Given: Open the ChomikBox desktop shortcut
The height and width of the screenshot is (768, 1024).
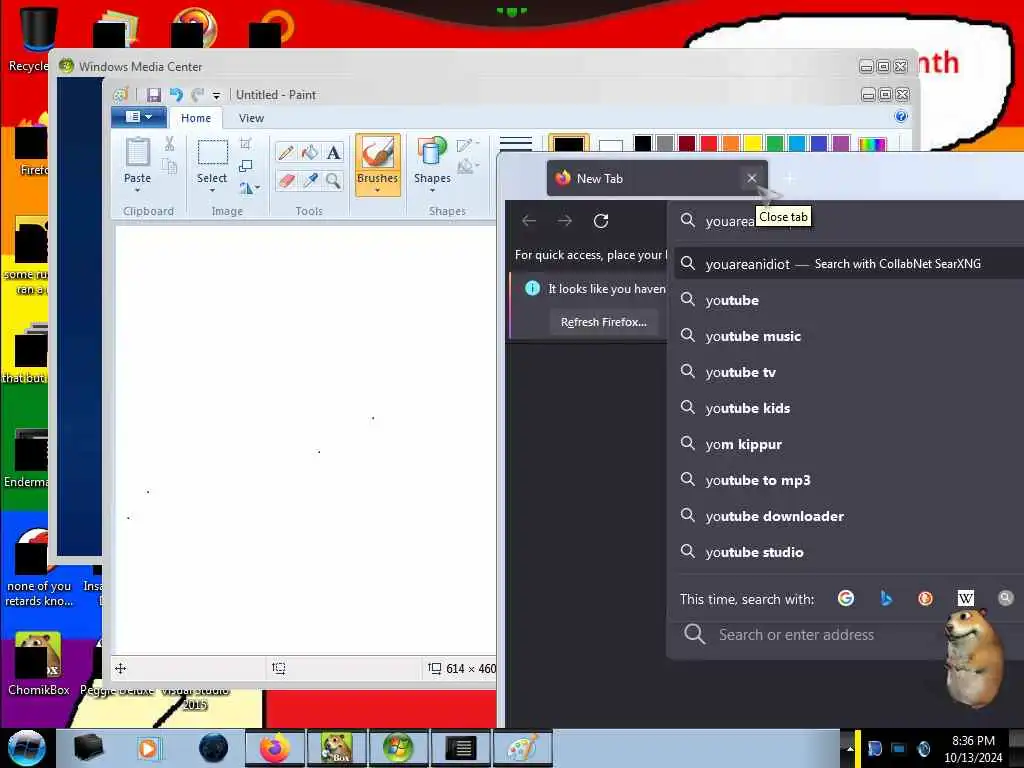Looking at the screenshot, I should 38,664.
